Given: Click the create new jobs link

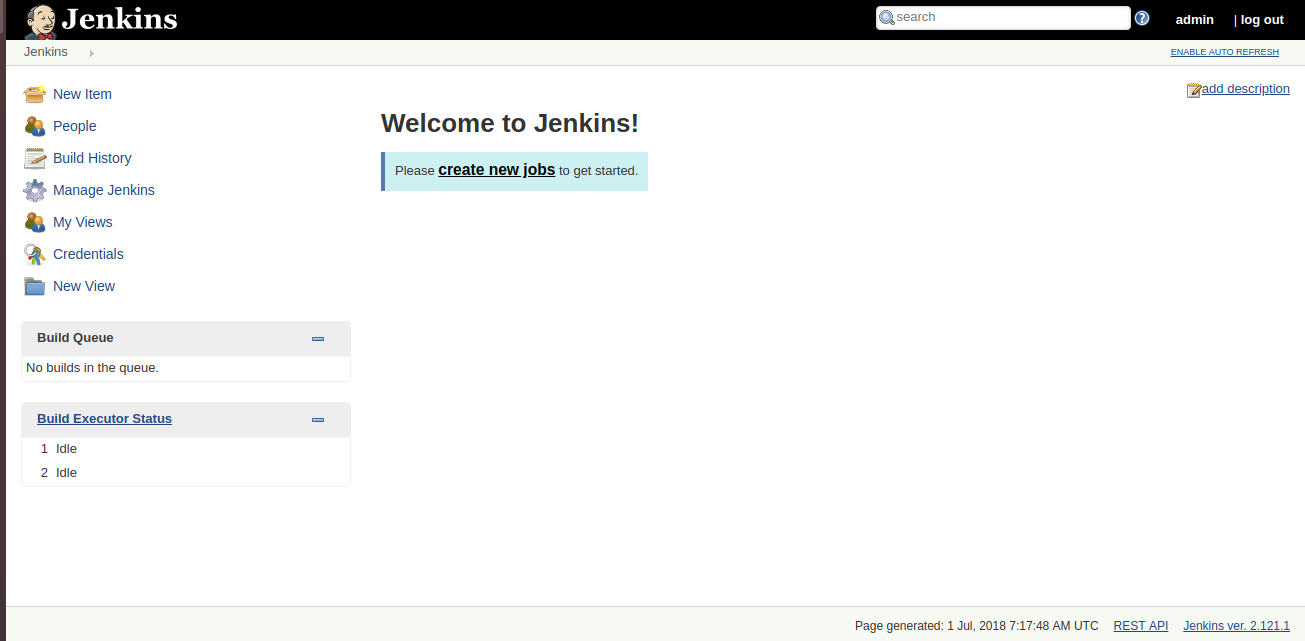Looking at the screenshot, I should pyautogui.click(x=496, y=170).
